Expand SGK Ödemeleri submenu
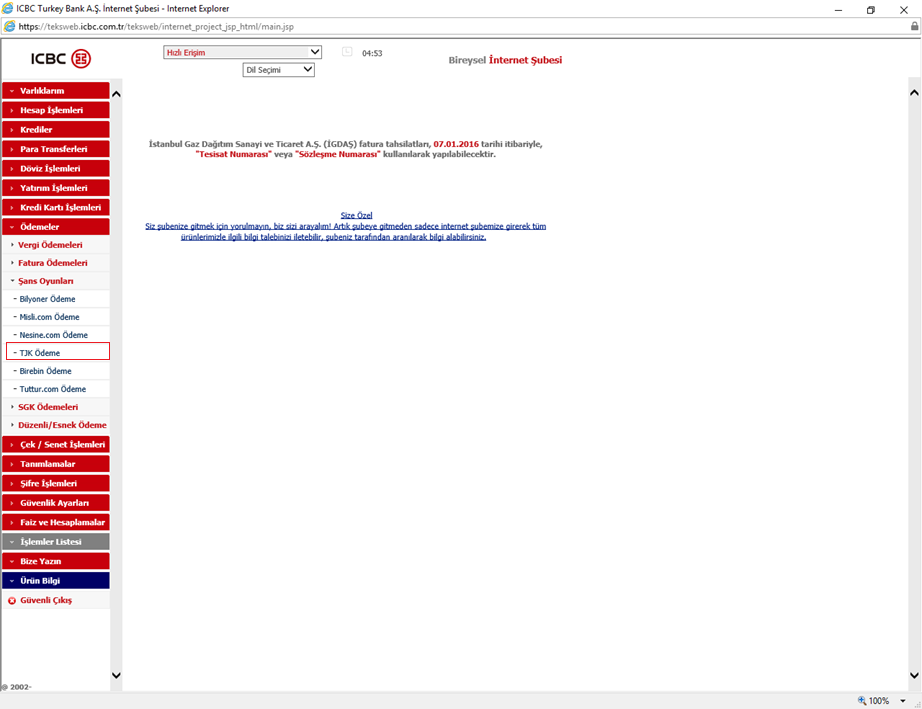Viewport: 922px width, 709px height. tap(58, 407)
